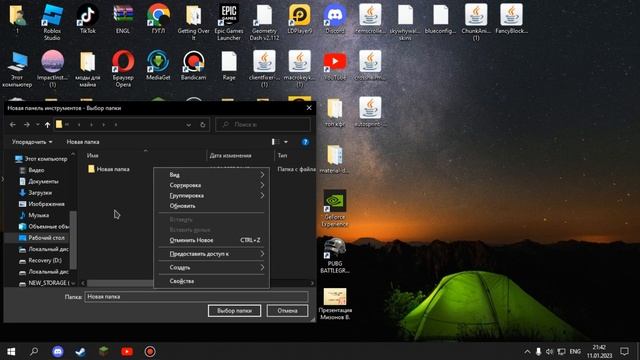Click the volume icon in system tray

click(x=549, y=351)
